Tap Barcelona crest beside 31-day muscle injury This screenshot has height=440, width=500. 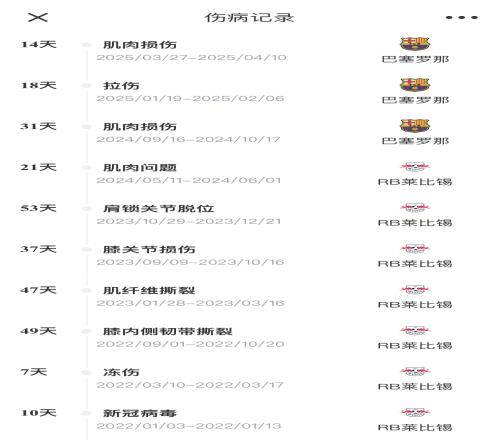(415, 126)
